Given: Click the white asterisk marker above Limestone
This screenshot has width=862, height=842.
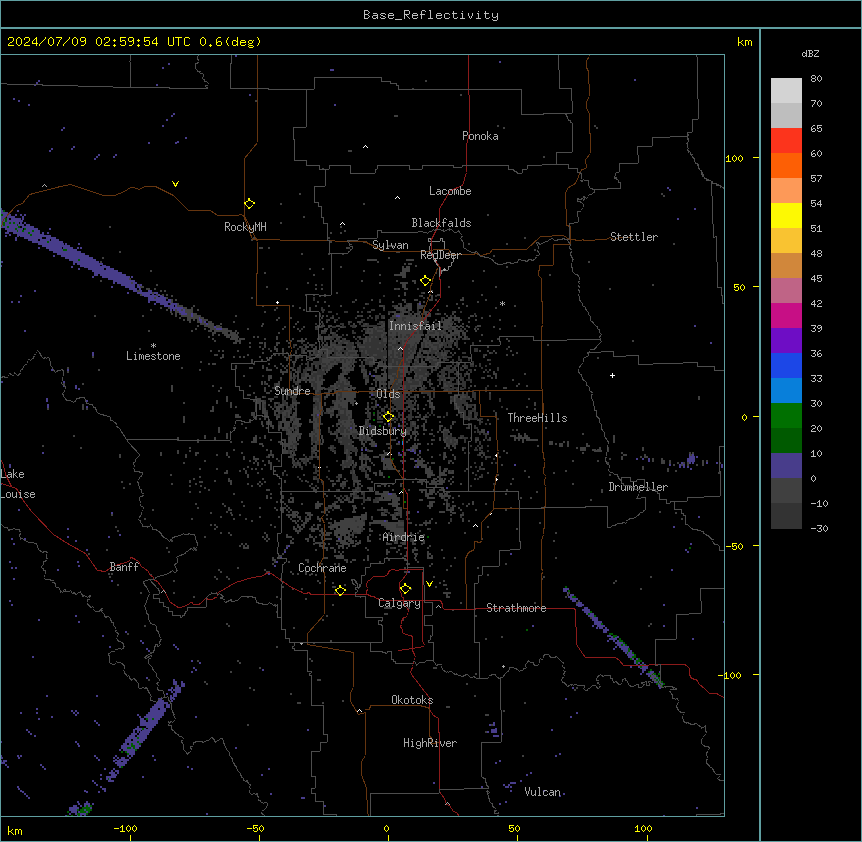Looking at the screenshot, I should tap(153, 346).
